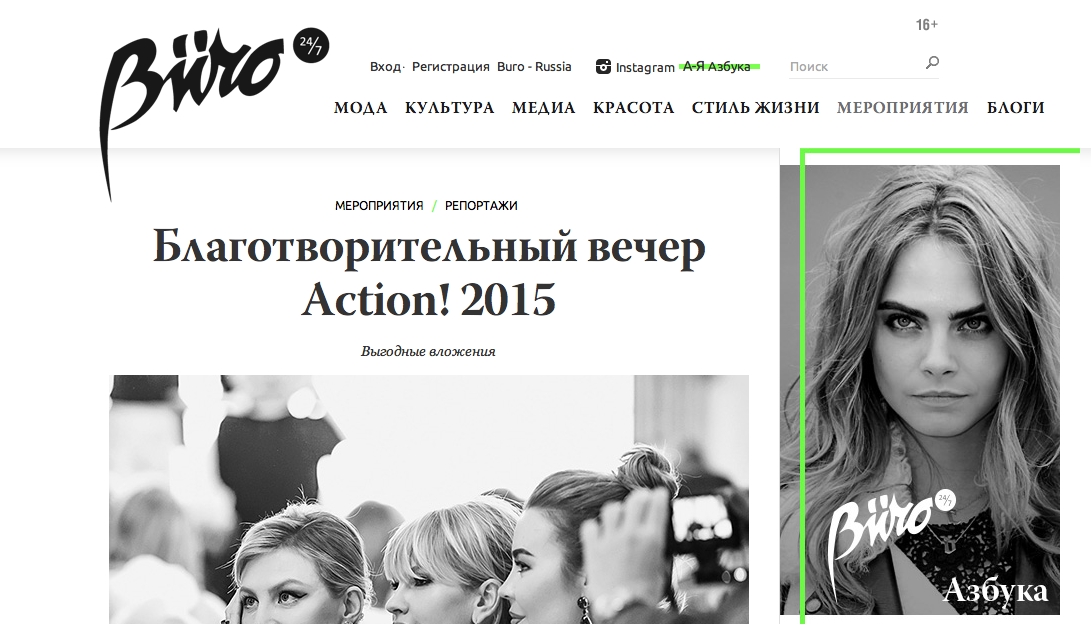1091x624 pixels.
Task: Open the МОДА menu section
Action: tap(360, 108)
